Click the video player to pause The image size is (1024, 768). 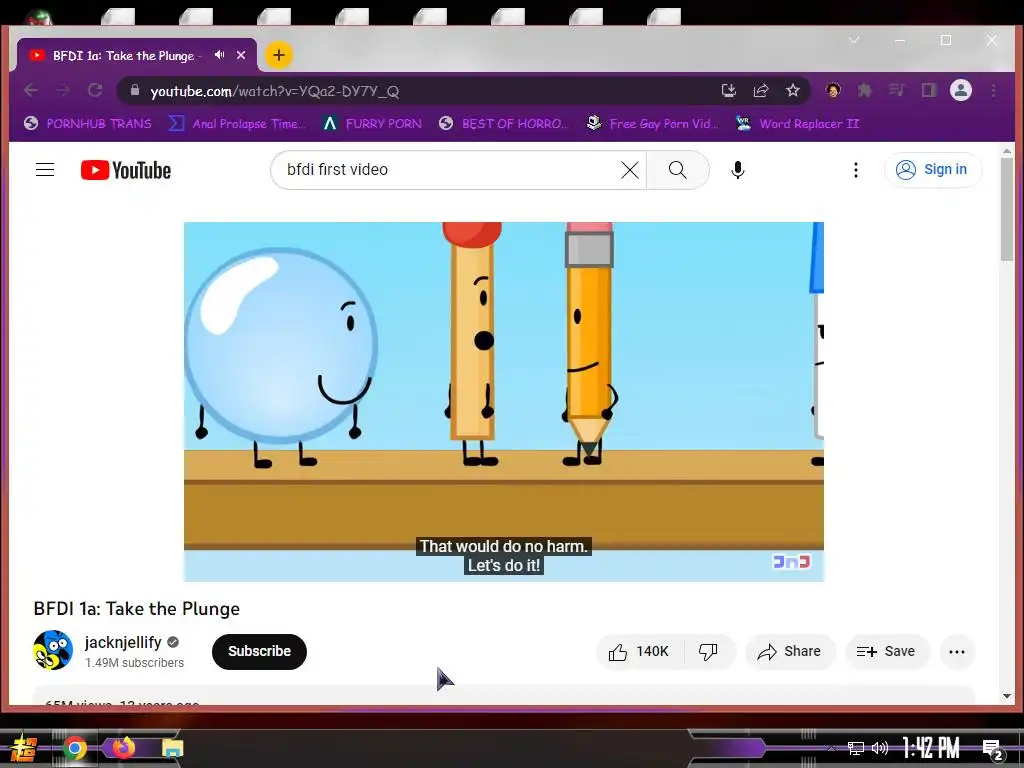[504, 401]
